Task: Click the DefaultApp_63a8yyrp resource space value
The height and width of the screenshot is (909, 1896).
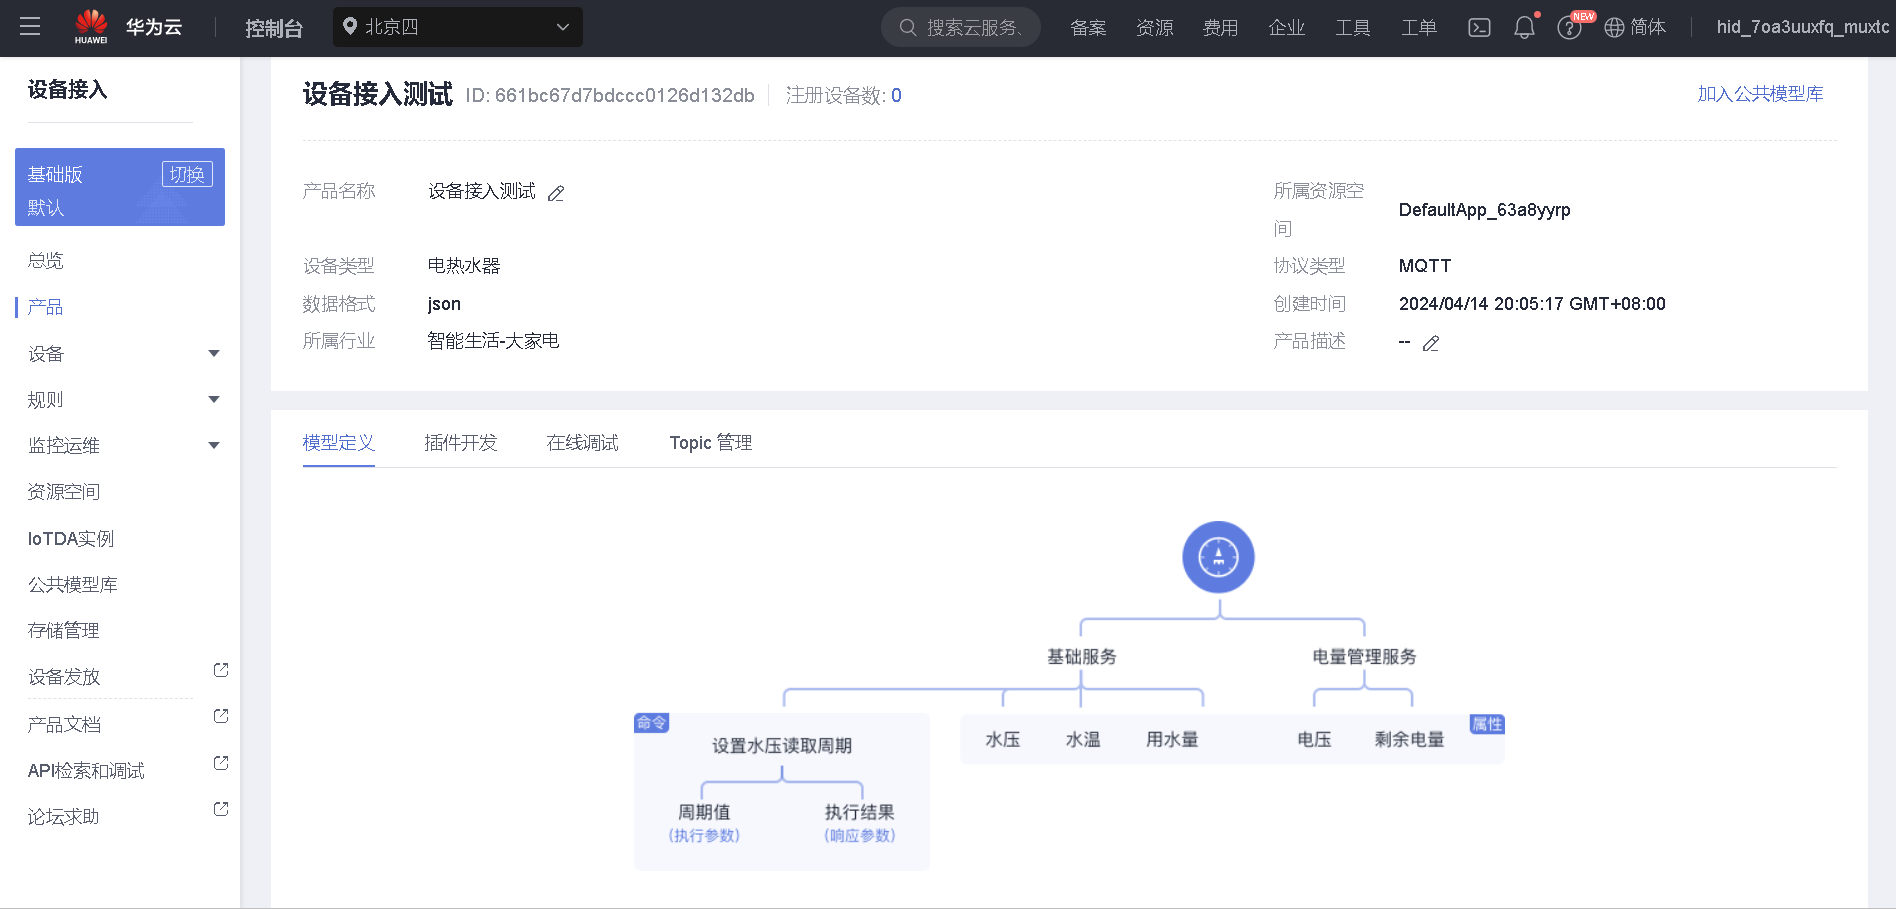Action: click(x=1484, y=210)
